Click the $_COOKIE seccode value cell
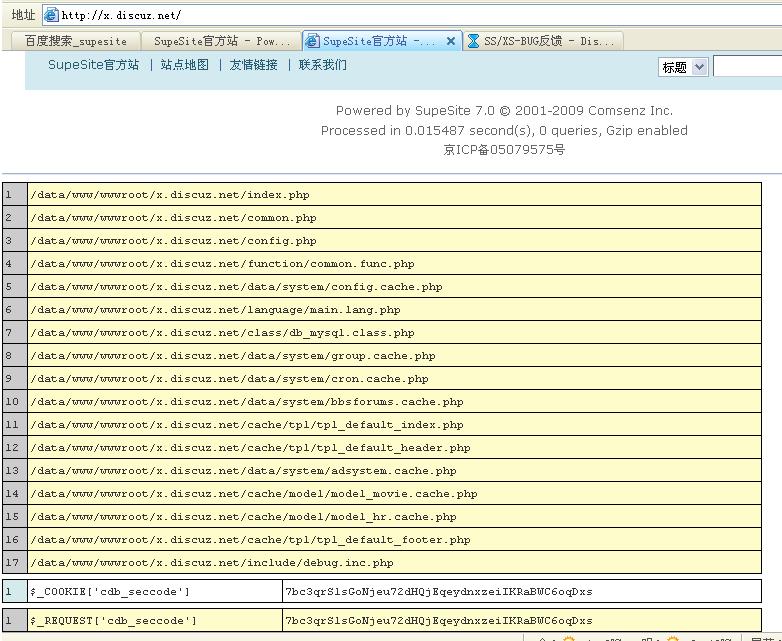Viewport: 782px width, 641px height. click(522, 592)
